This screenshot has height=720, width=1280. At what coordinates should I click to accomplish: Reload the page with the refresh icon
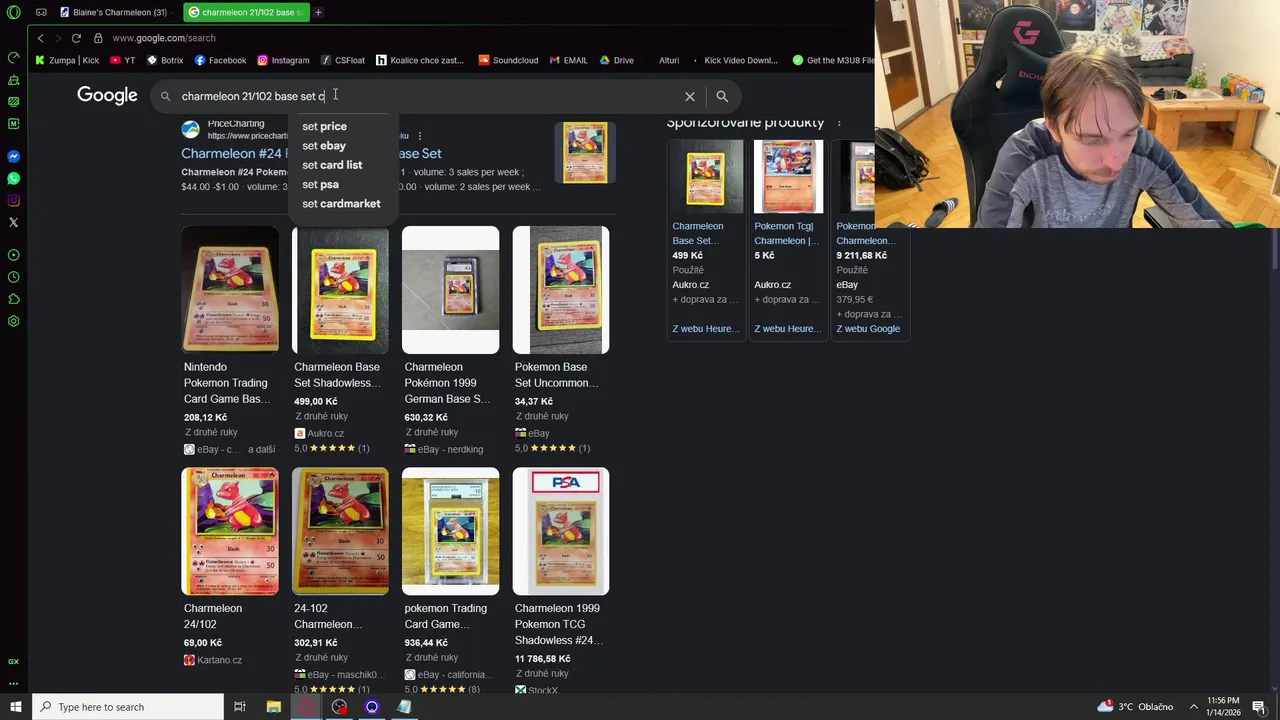(76, 38)
